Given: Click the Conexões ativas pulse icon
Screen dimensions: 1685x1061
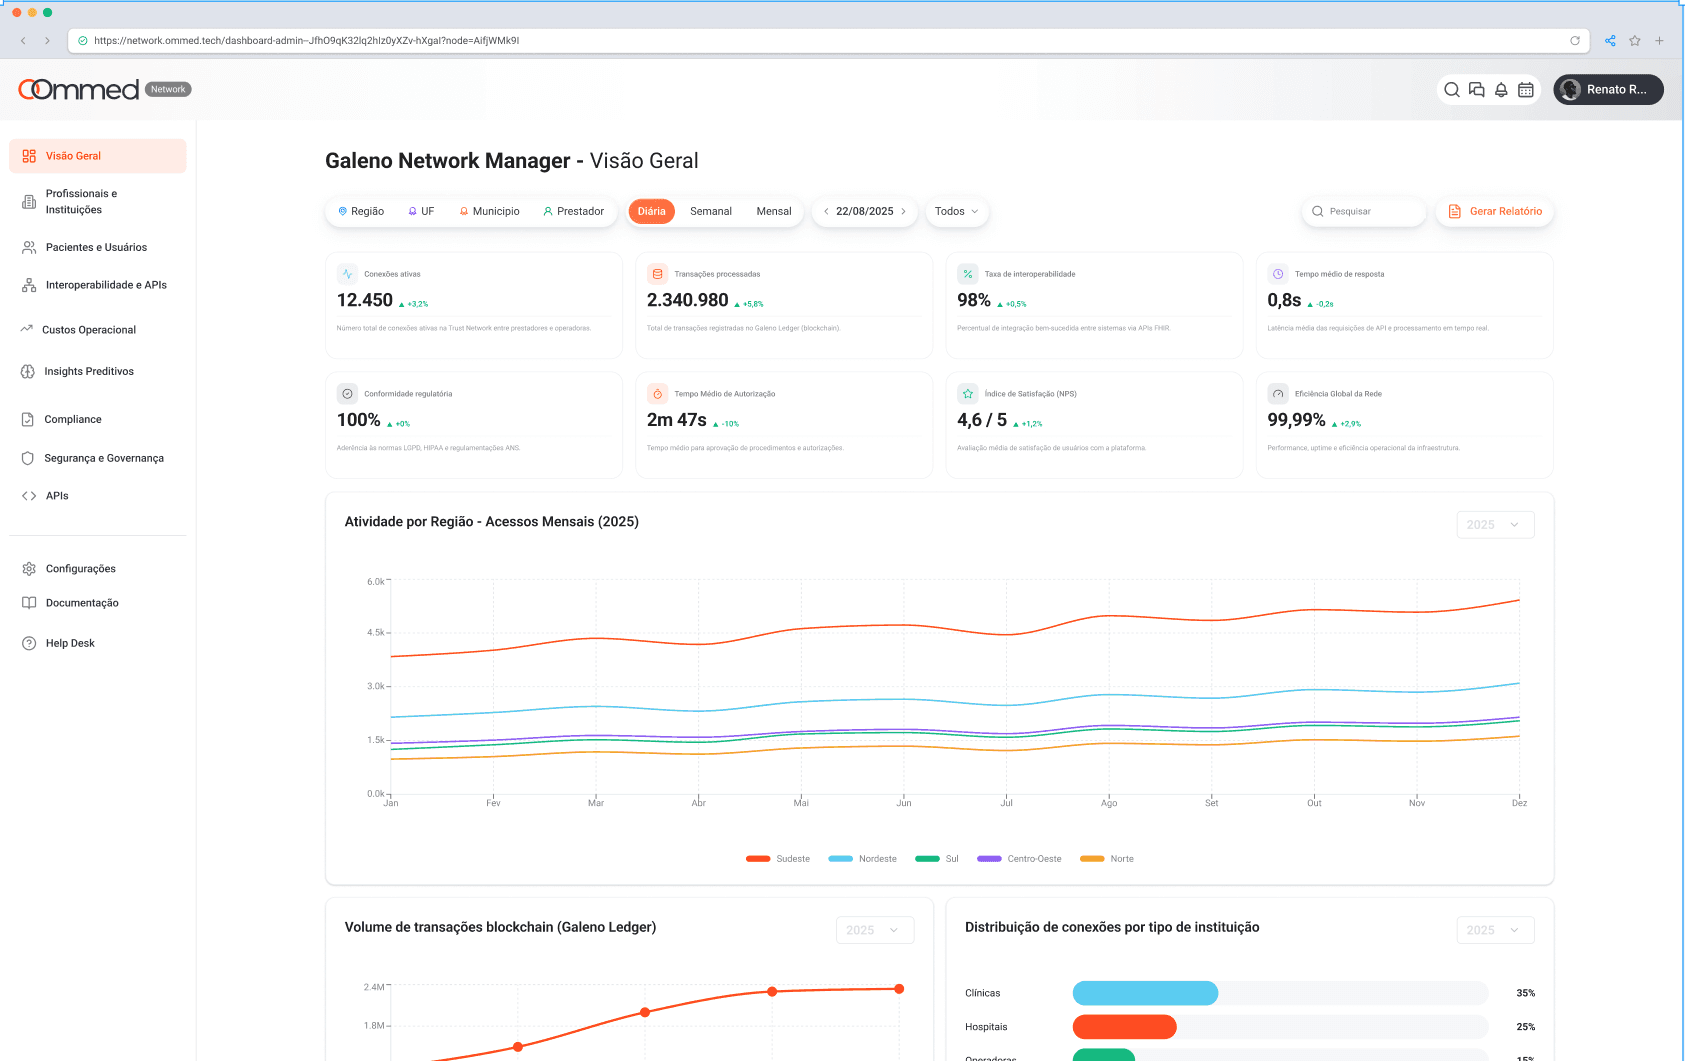Looking at the screenshot, I should 347,273.
